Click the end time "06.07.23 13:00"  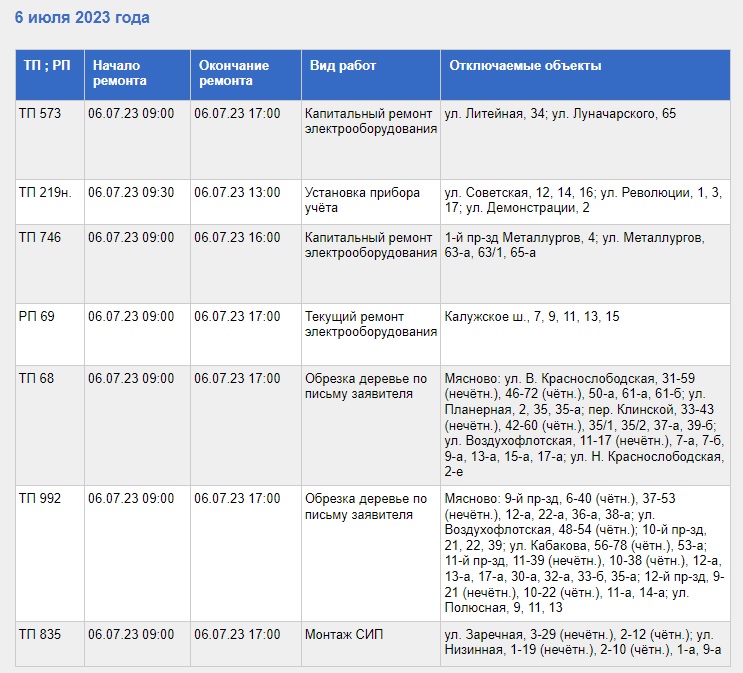237,193
